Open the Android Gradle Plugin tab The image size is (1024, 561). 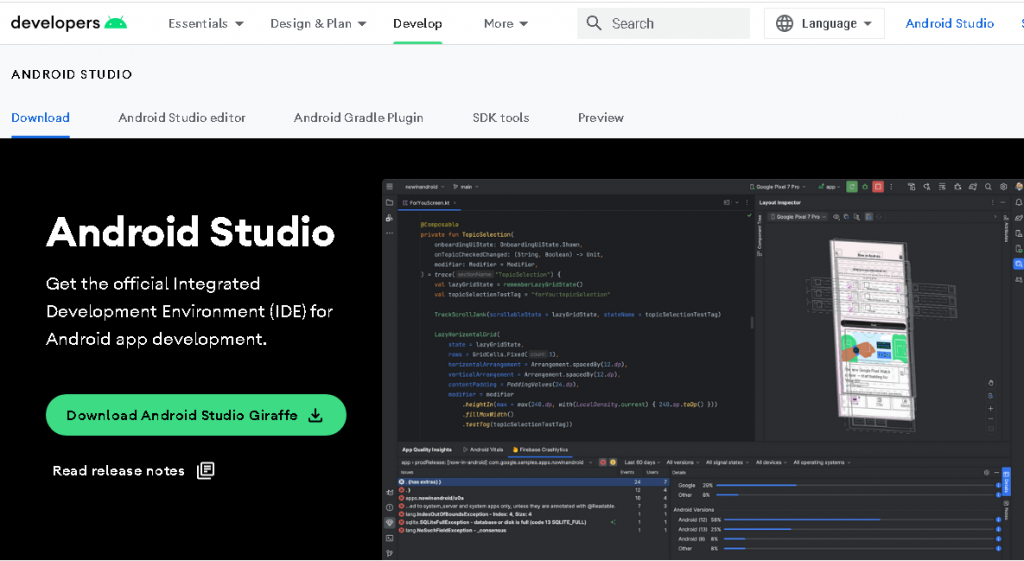359,118
